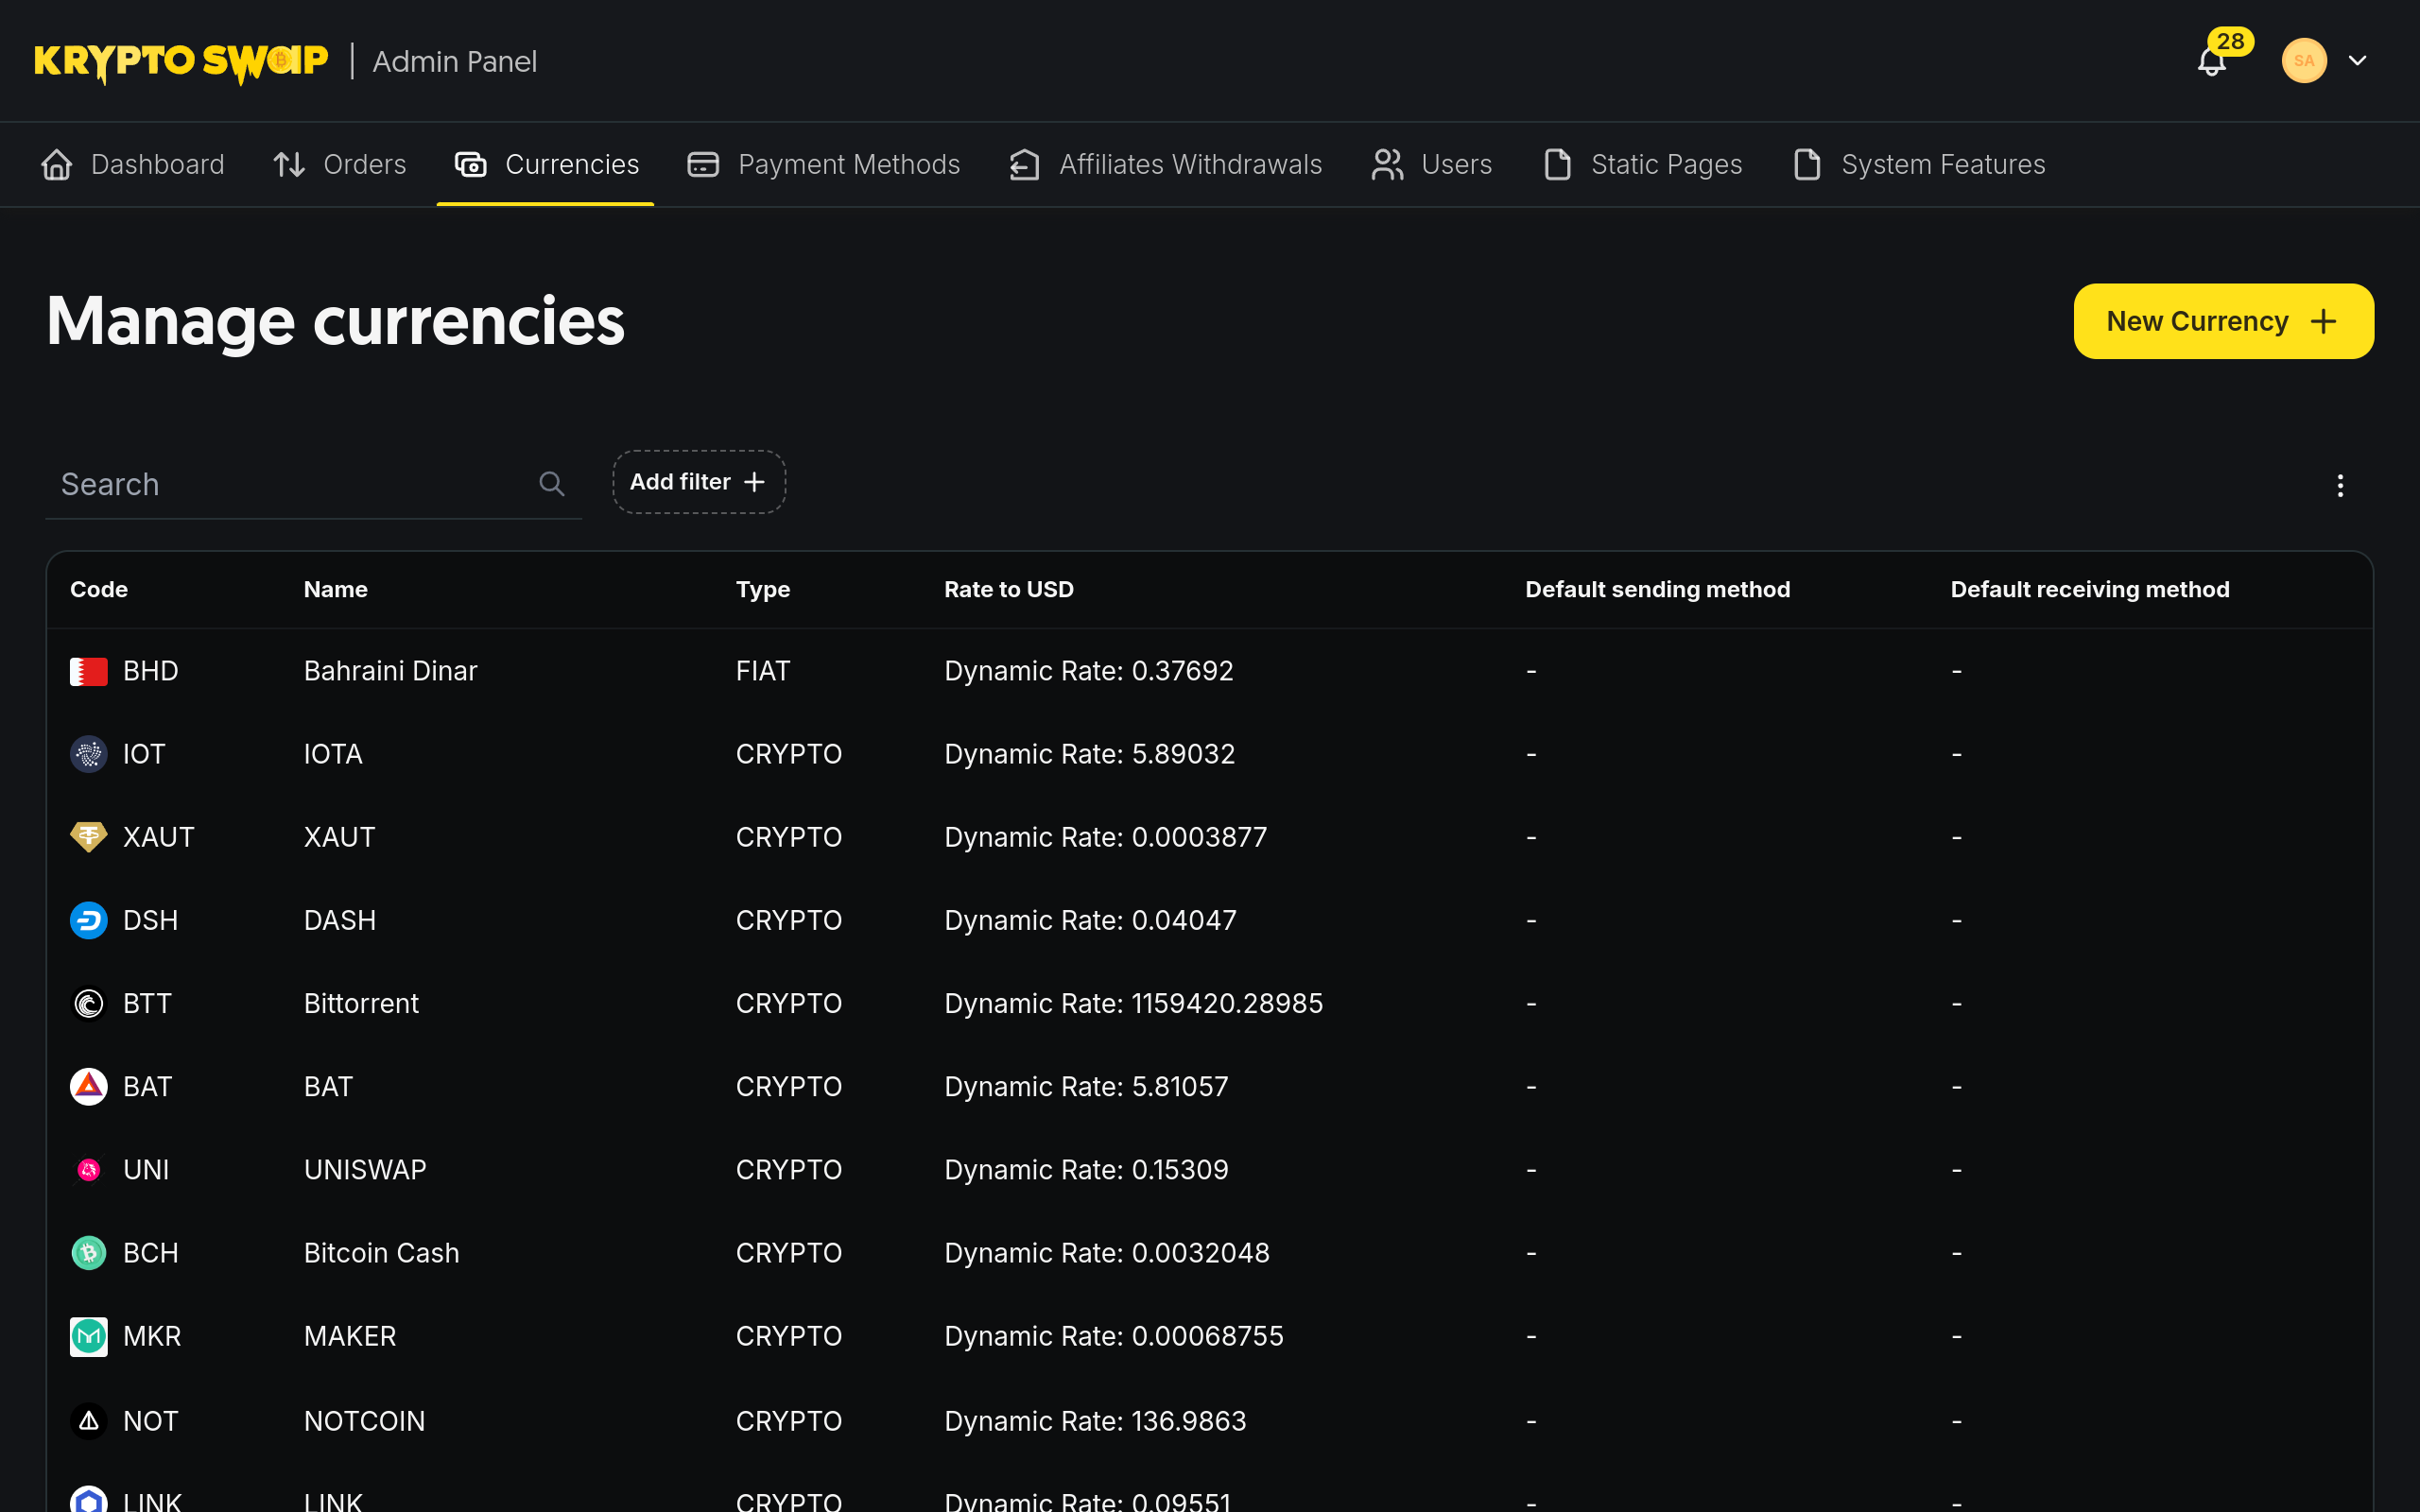
Task: Open the Users tab
Action: pyautogui.click(x=1431, y=164)
